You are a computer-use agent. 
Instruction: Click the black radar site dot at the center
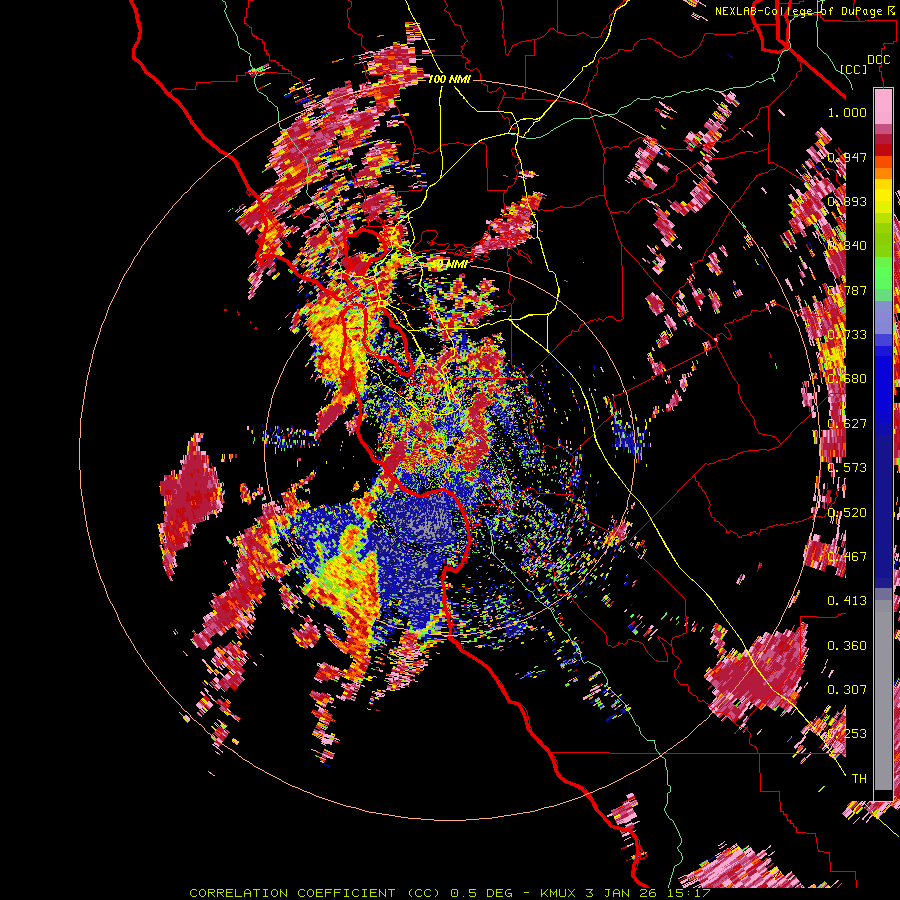[x=451, y=449]
